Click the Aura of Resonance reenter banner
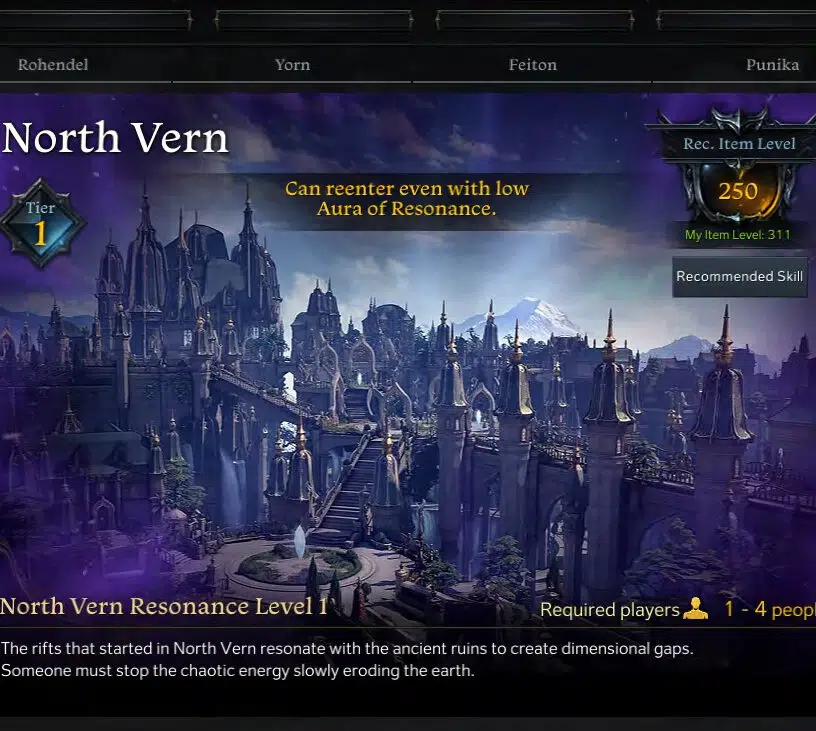This screenshot has width=816, height=731. coord(406,198)
